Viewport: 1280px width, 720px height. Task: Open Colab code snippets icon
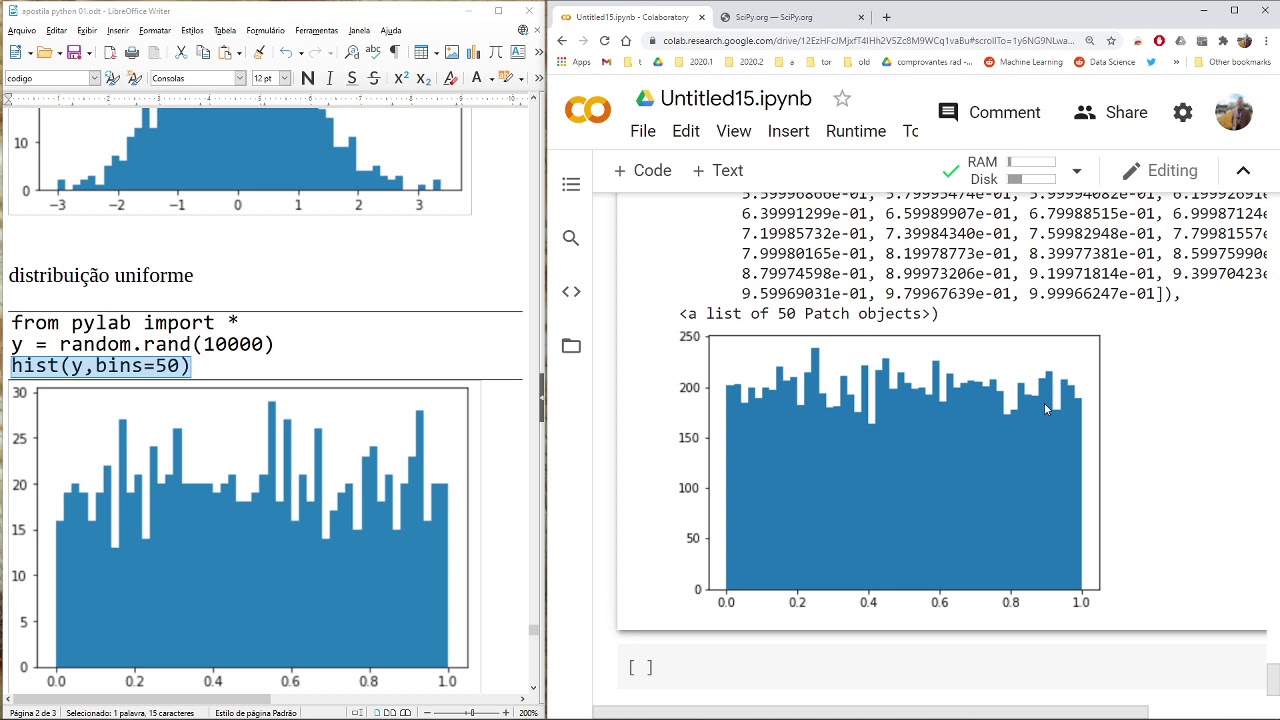[x=571, y=292]
